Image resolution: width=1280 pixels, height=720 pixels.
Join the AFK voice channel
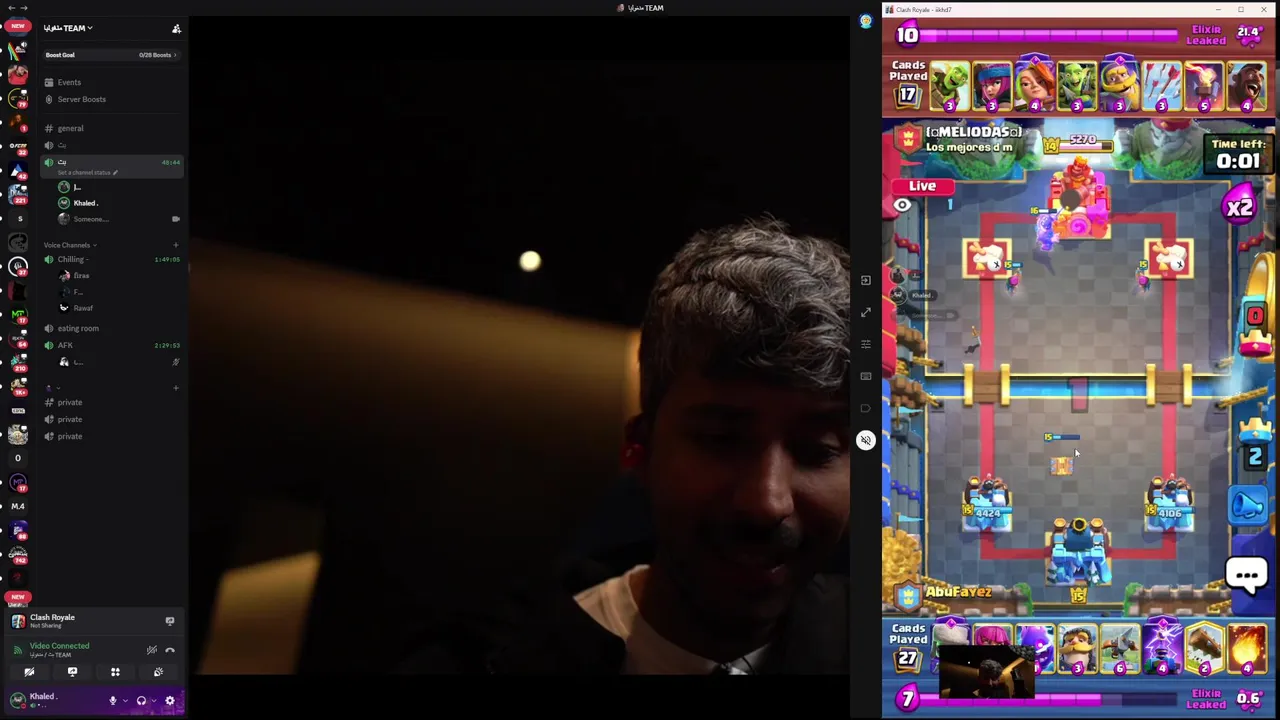pos(65,346)
